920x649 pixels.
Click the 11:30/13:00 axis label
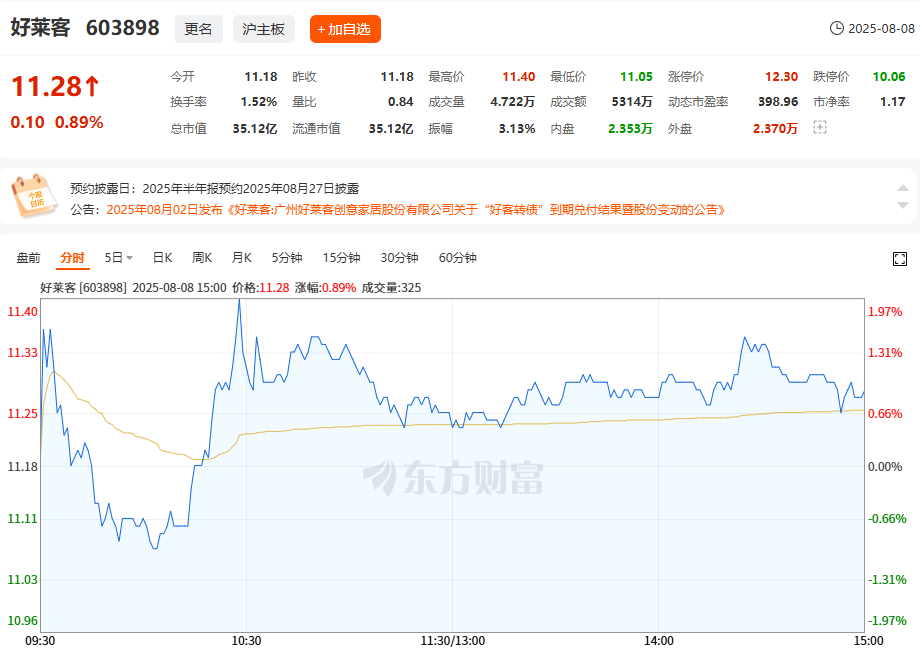click(452, 640)
